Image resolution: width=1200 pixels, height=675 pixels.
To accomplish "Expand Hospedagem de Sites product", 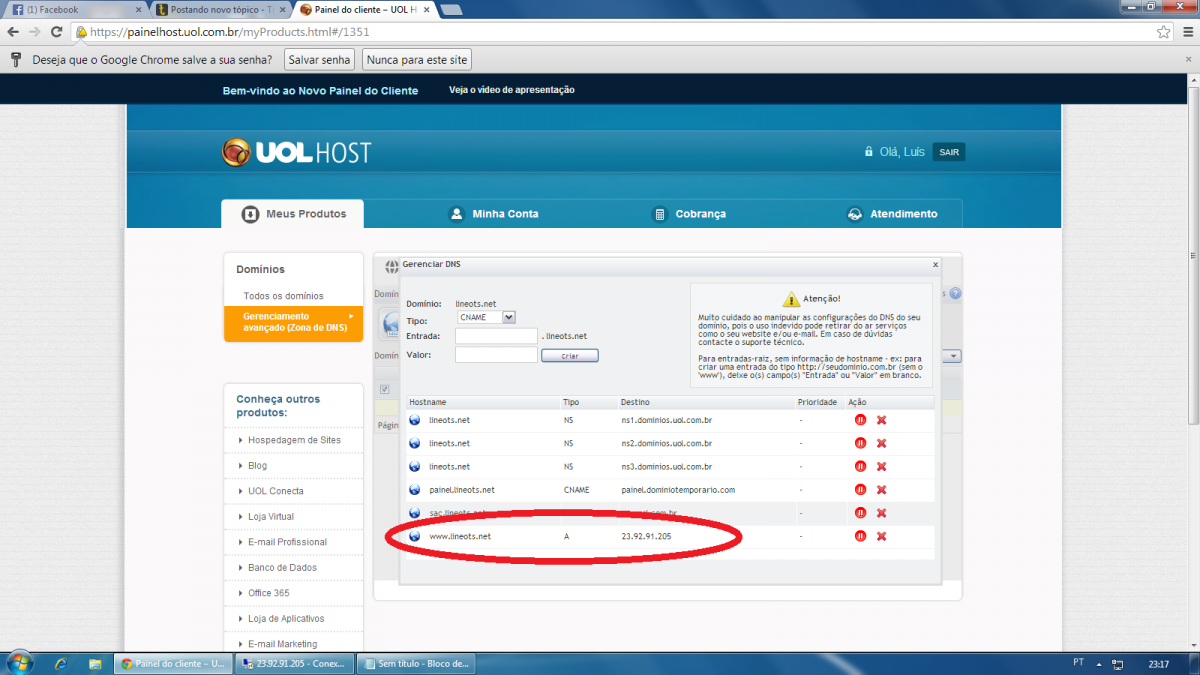I will [294, 440].
